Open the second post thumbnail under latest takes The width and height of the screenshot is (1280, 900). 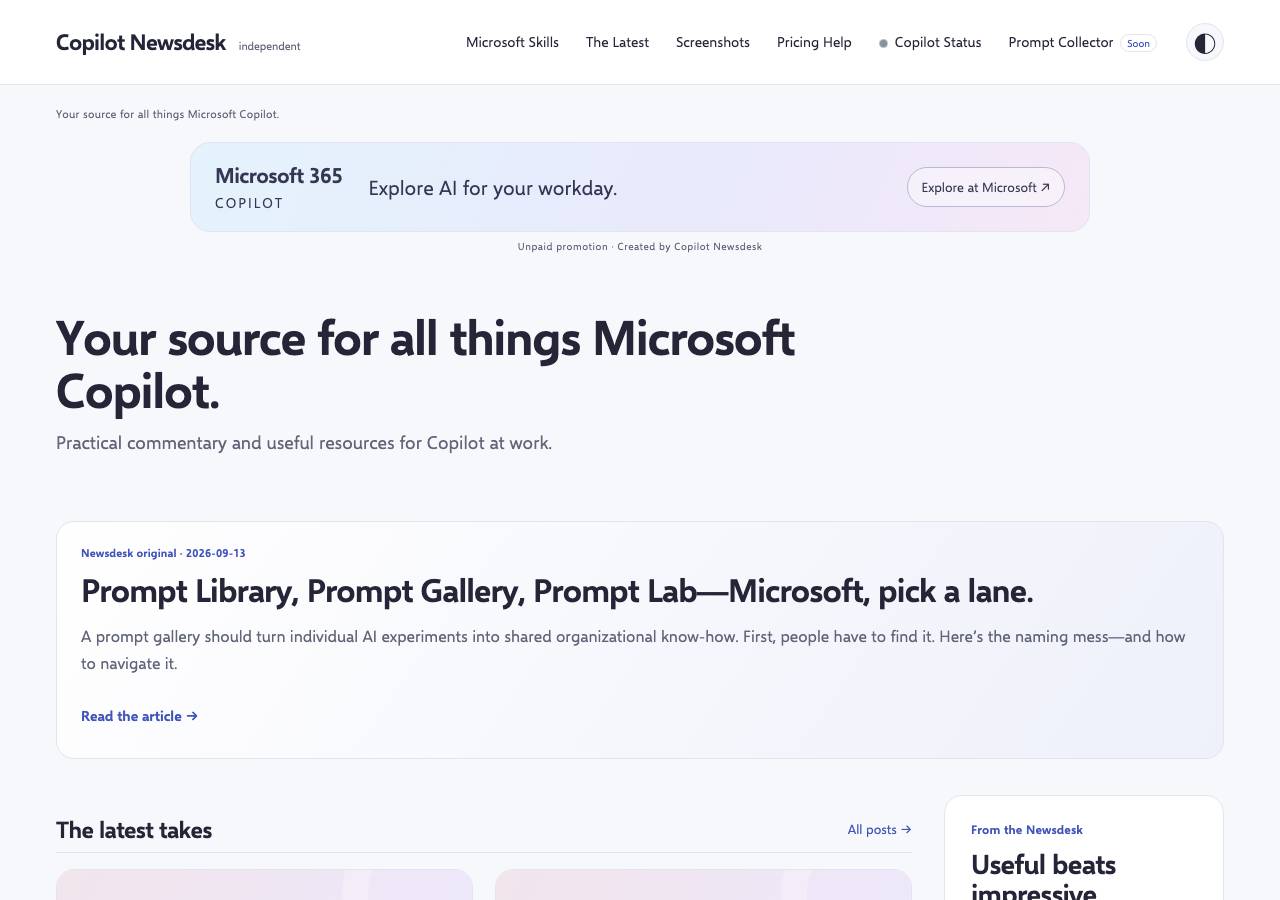(x=703, y=885)
